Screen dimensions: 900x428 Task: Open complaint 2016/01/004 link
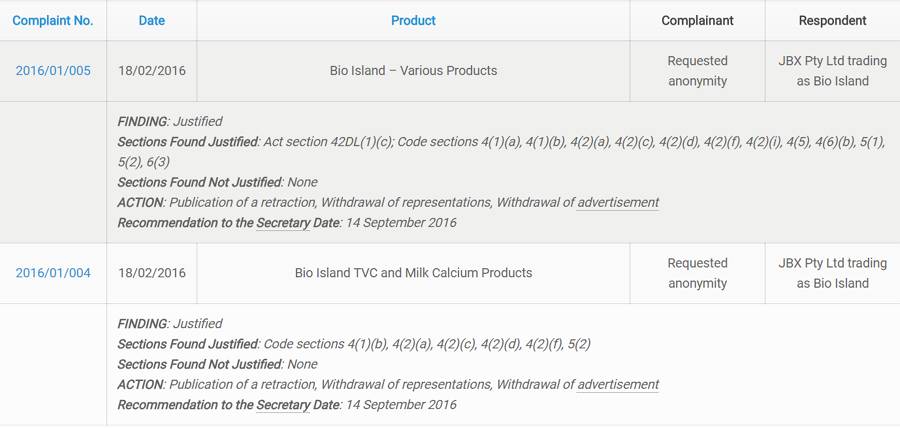(x=53, y=273)
